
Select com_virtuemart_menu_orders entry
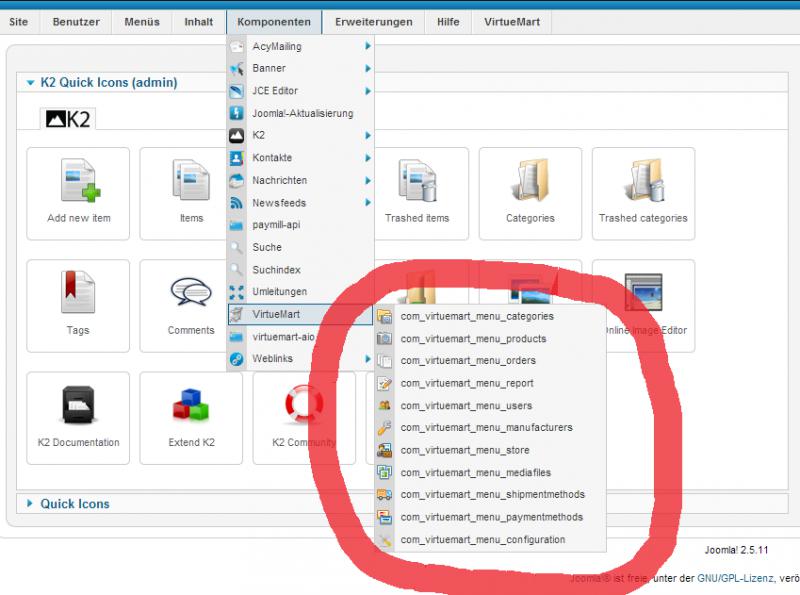tap(490, 361)
